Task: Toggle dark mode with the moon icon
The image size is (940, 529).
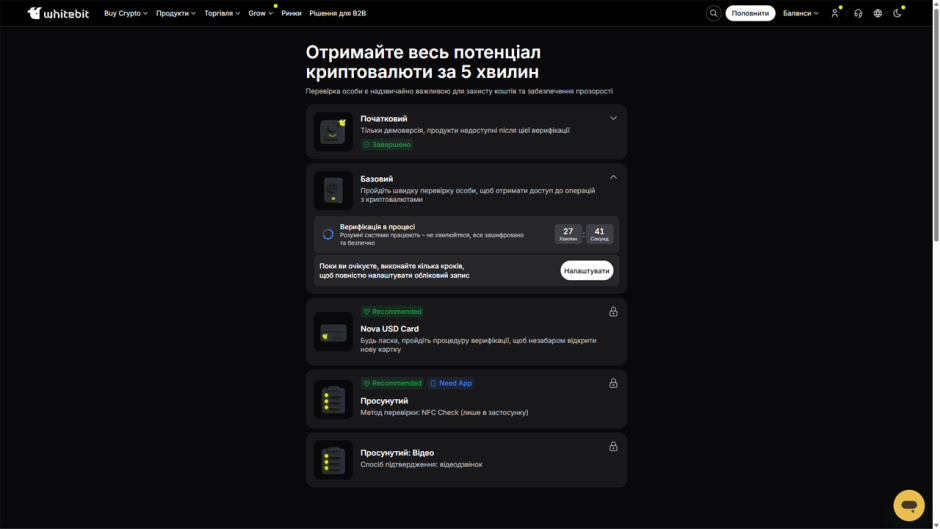Action: click(897, 13)
